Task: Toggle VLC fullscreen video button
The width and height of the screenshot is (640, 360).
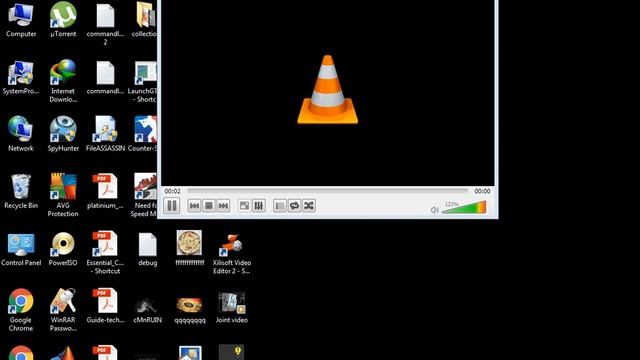Action: point(244,206)
